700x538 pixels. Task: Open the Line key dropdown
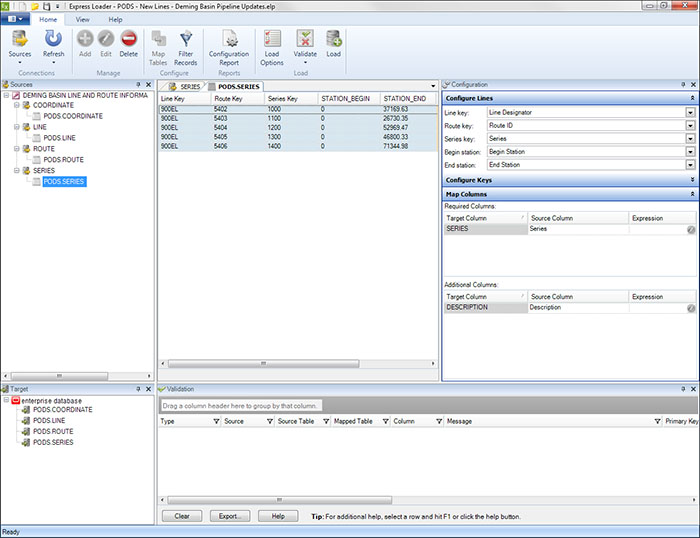pos(691,113)
